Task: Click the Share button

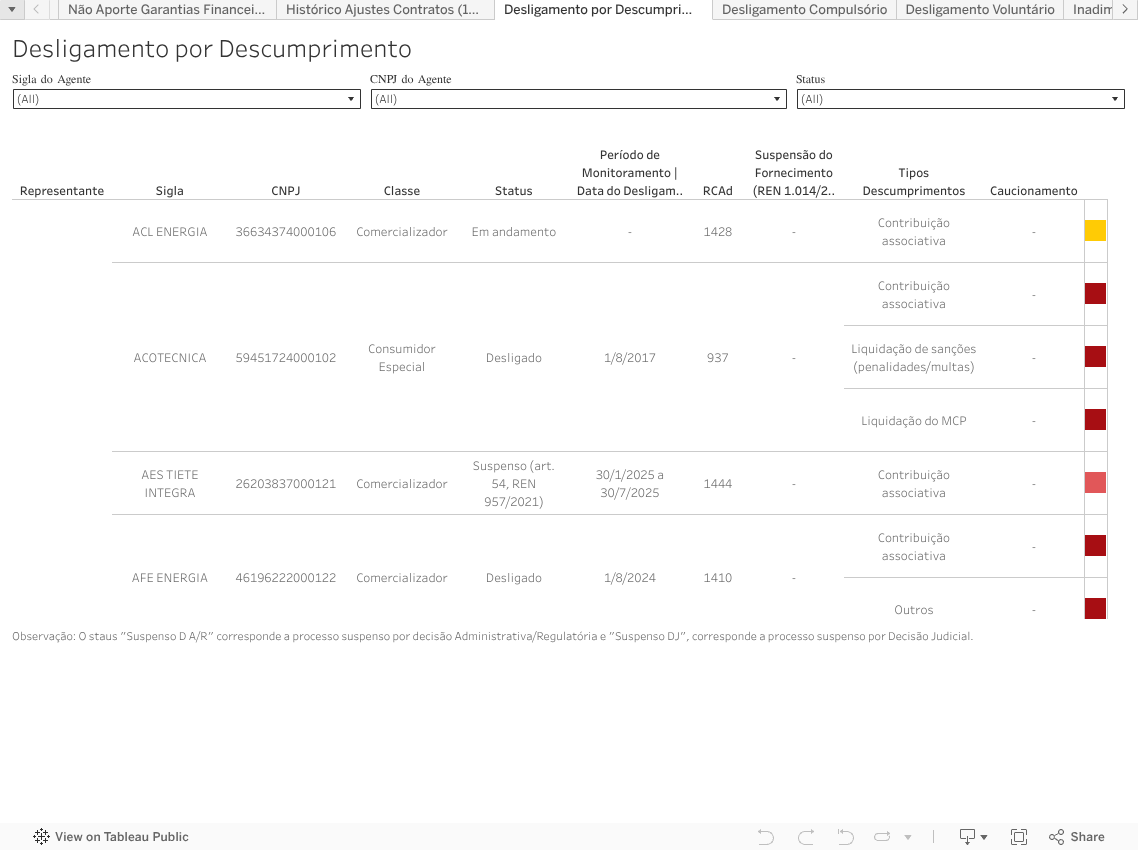Action: pos(1077,837)
